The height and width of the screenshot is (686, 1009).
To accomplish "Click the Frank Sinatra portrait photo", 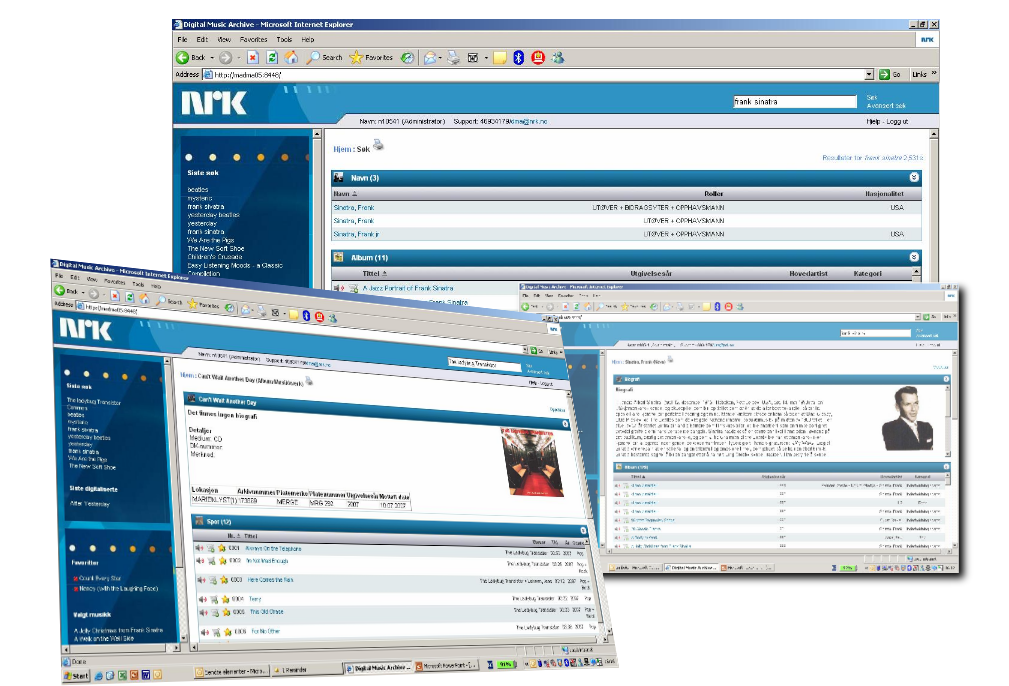I will tap(914, 418).
